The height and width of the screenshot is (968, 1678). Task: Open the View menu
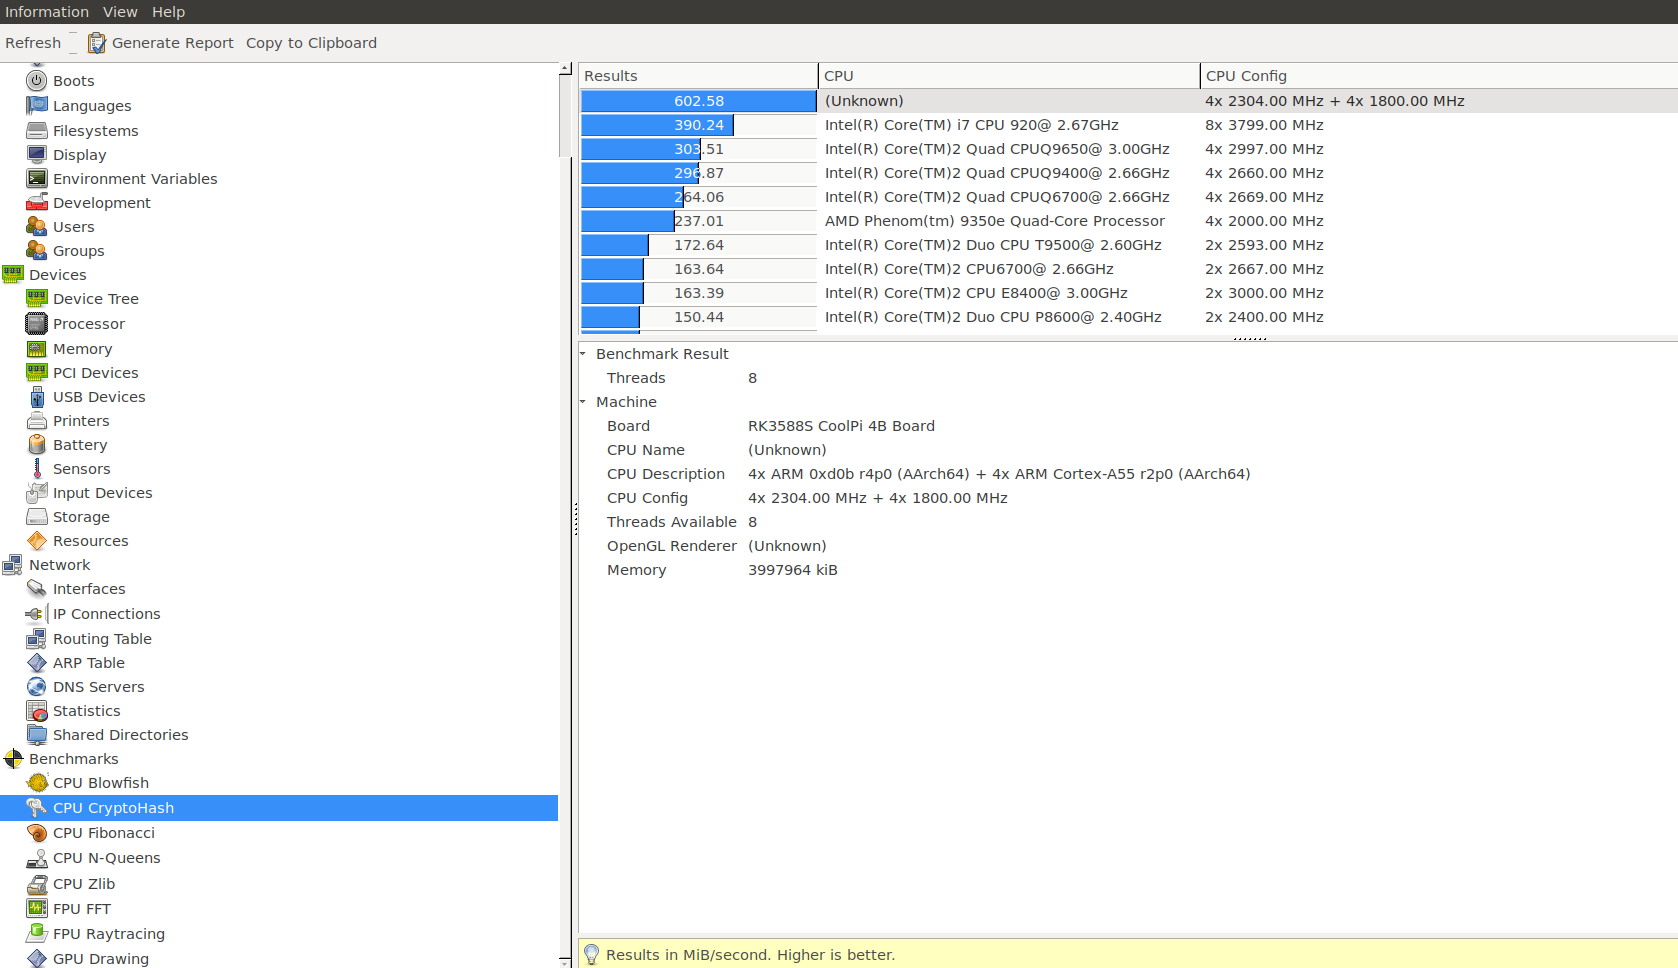(x=120, y=12)
